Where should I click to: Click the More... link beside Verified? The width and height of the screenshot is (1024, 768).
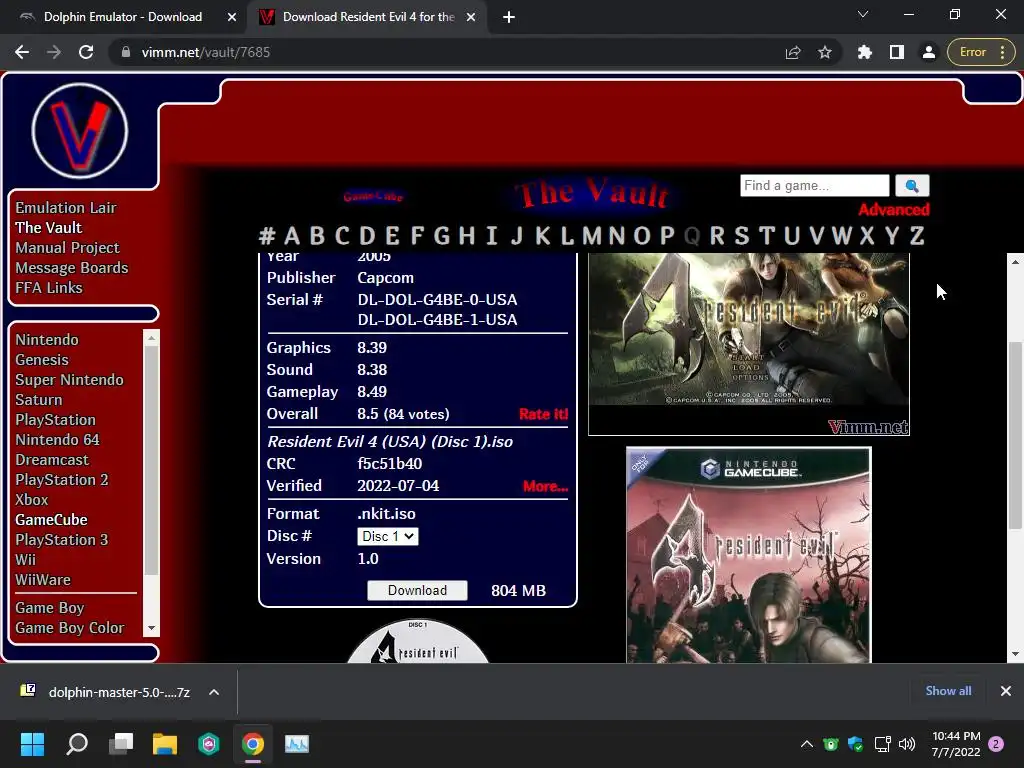[545, 486]
